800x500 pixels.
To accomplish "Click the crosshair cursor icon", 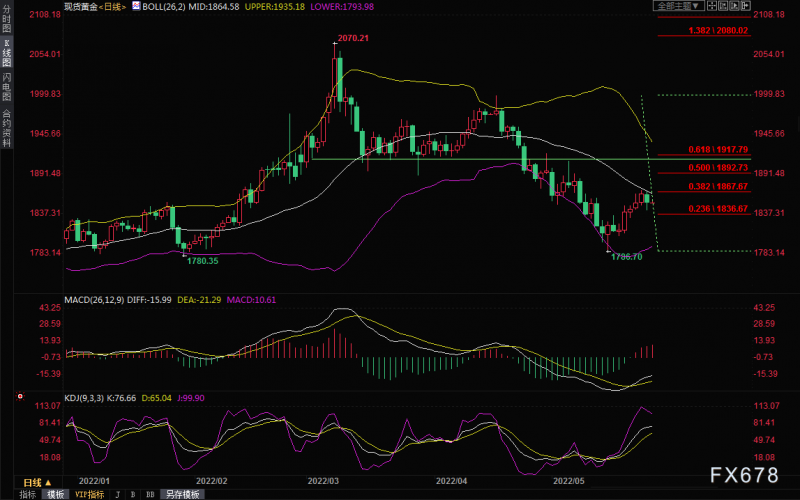I will (x=712, y=6).
